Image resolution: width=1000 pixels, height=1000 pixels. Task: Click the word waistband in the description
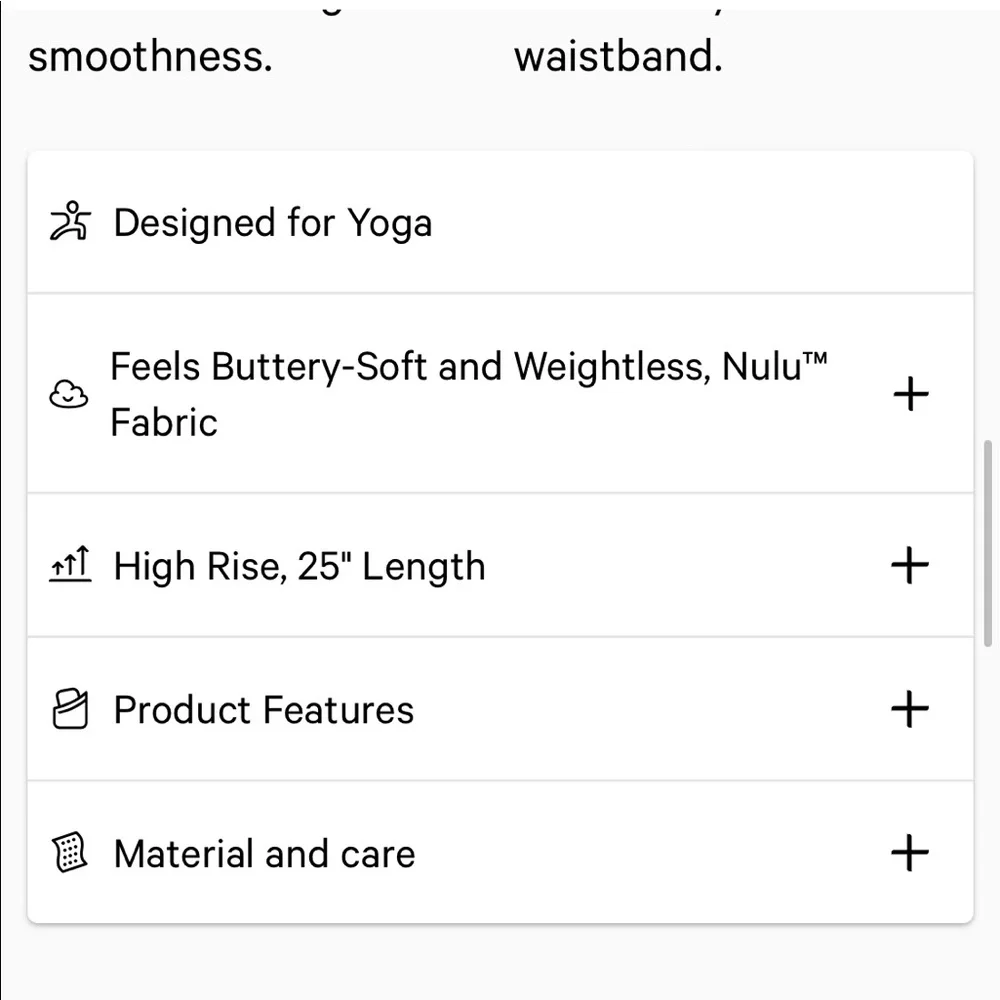[617, 57]
